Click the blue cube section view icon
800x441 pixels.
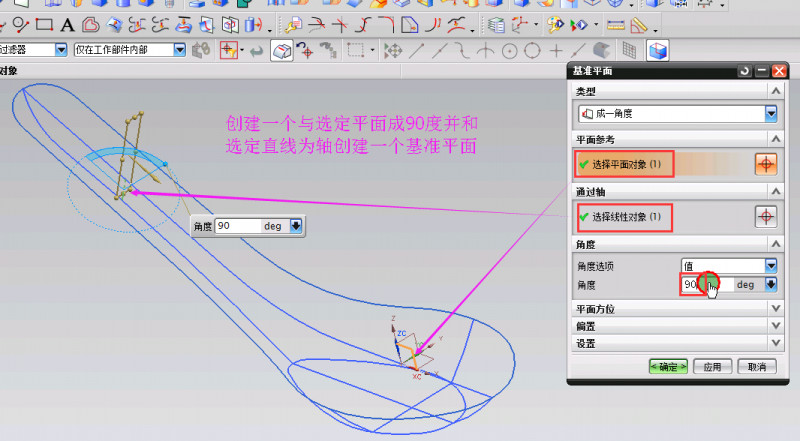[658, 50]
